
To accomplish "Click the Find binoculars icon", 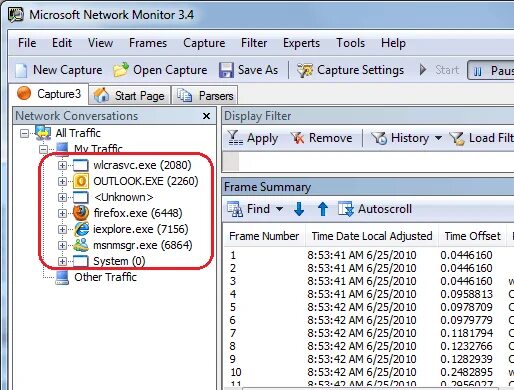I will [235, 209].
